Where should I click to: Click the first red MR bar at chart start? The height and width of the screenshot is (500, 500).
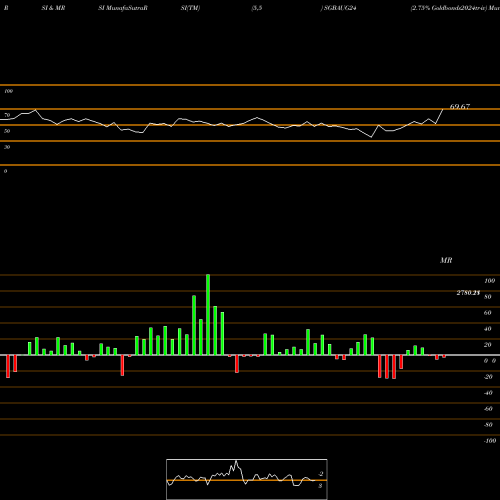pos(8,366)
